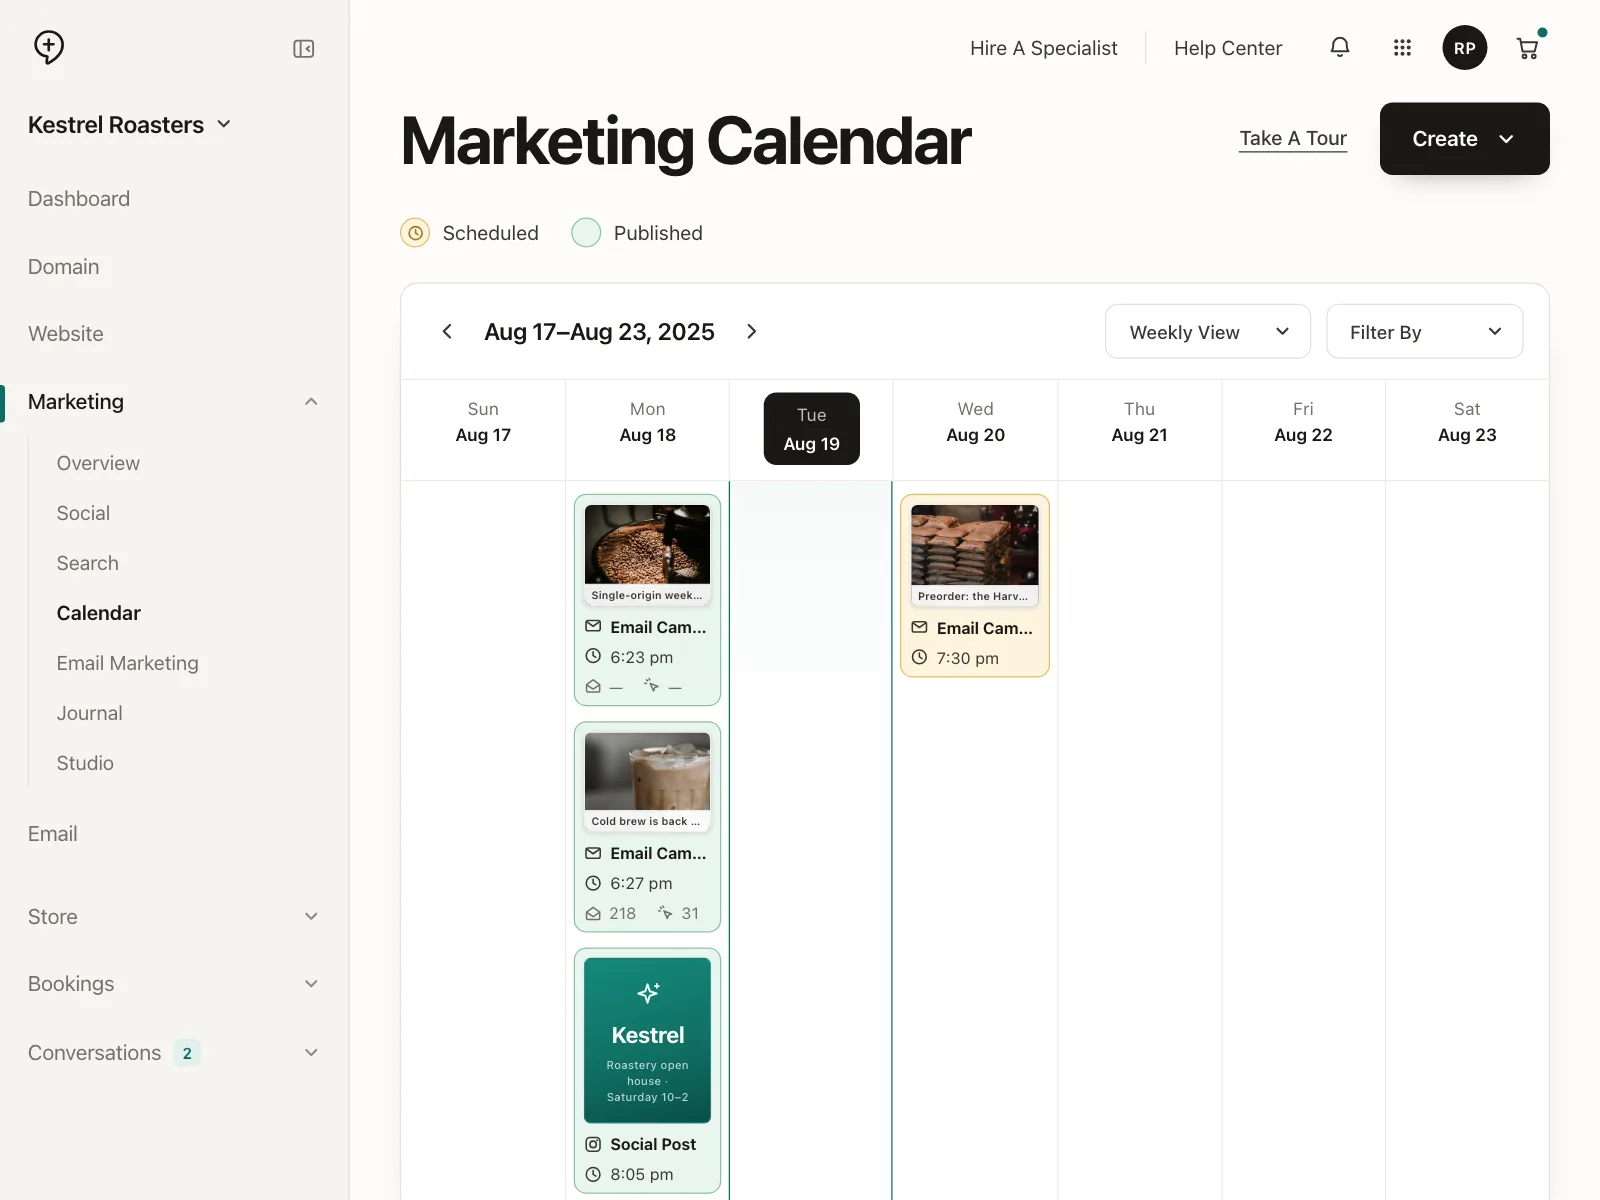The width and height of the screenshot is (1600, 1200).
Task: Open Email Marketing page
Action: (x=128, y=663)
